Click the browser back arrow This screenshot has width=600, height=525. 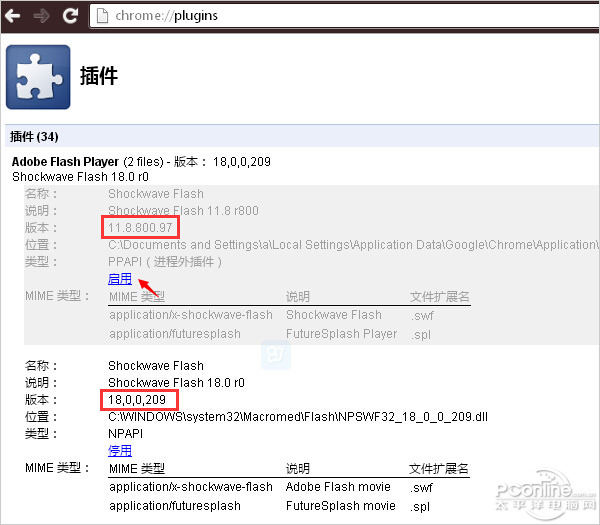15,16
